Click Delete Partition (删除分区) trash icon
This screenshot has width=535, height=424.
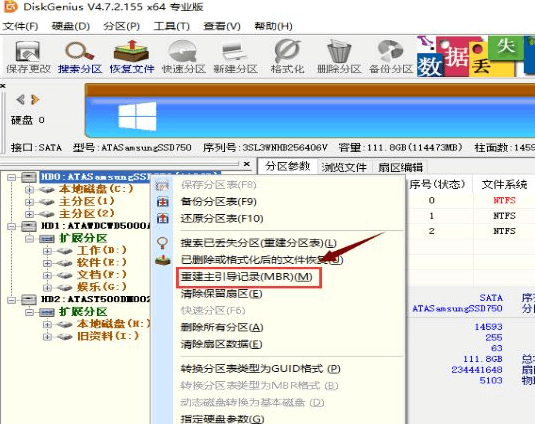click(339, 57)
